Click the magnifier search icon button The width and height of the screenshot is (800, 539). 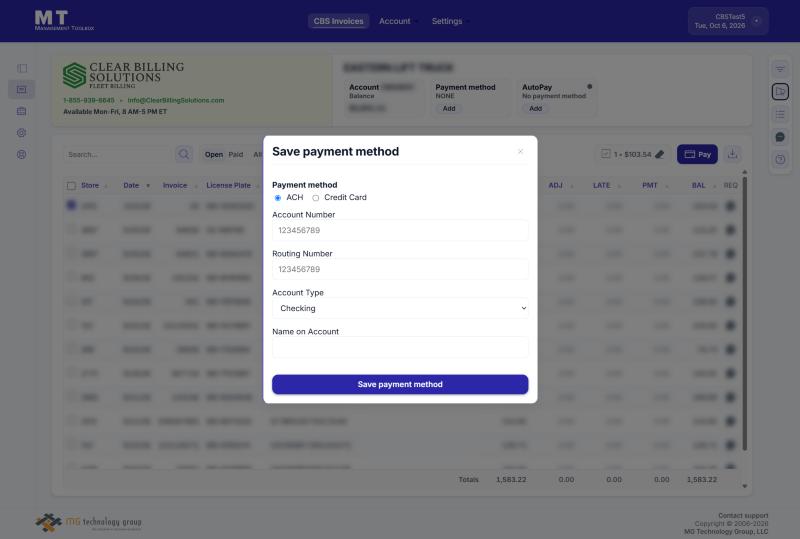pos(184,154)
